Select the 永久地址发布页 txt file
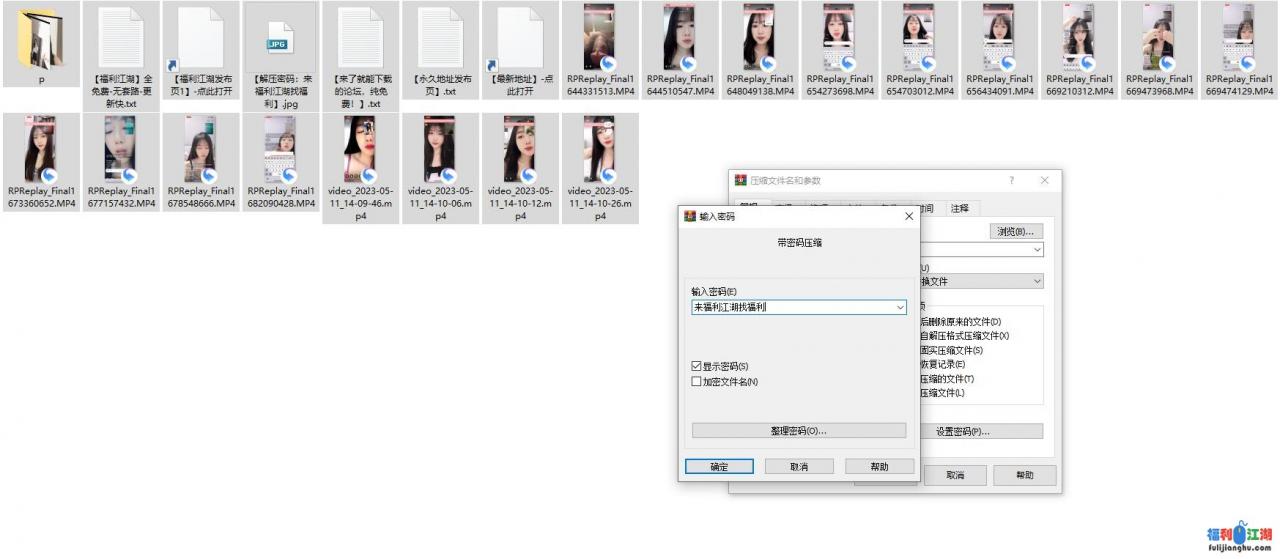The height and width of the screenshot is (559, 1280). click(440, 41)
